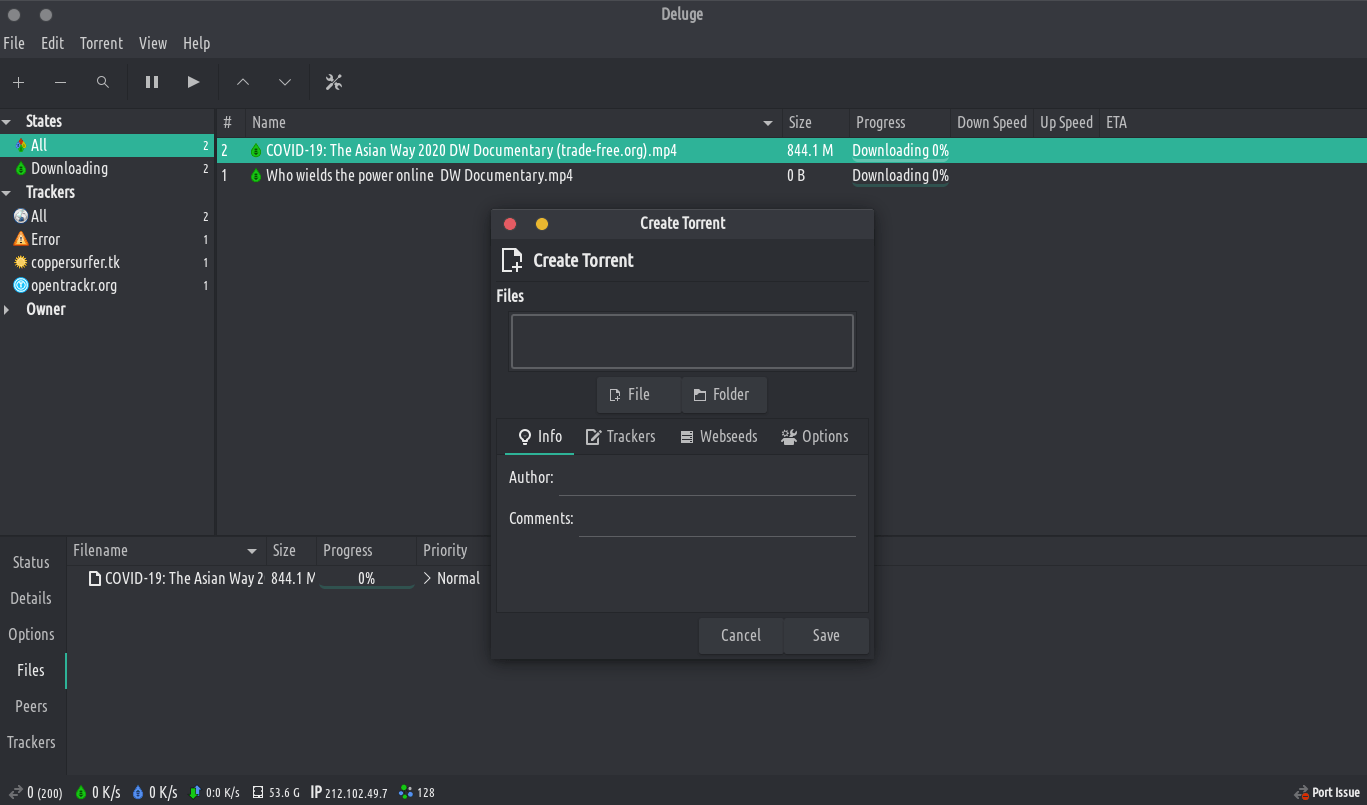Open the Torrent menu
This screenshot has height=805, width=1367.
click(101, 43)
